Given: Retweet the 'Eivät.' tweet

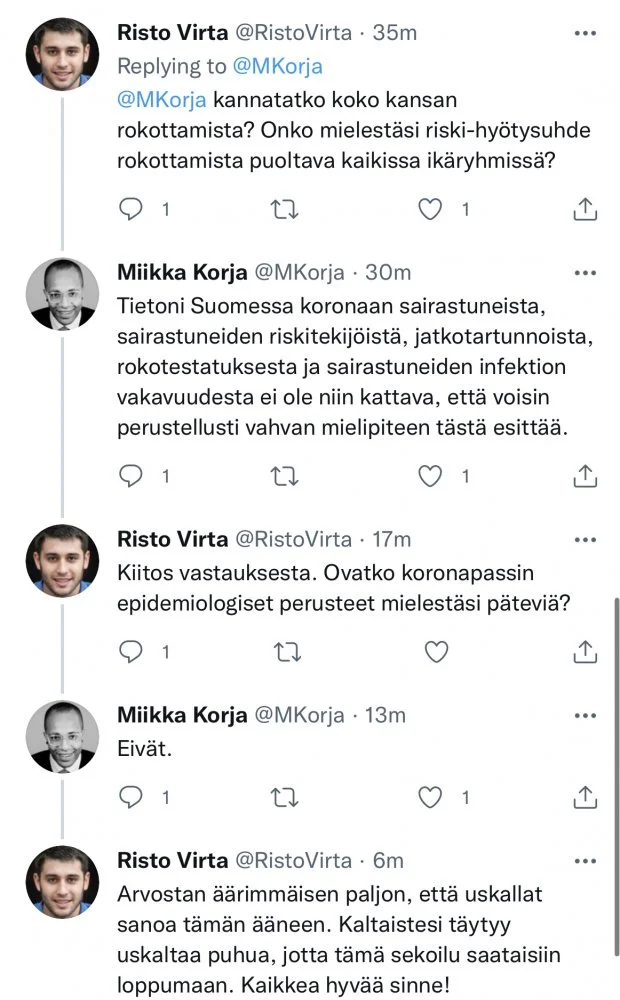Looking at the screenshot, I should point(285,797).
